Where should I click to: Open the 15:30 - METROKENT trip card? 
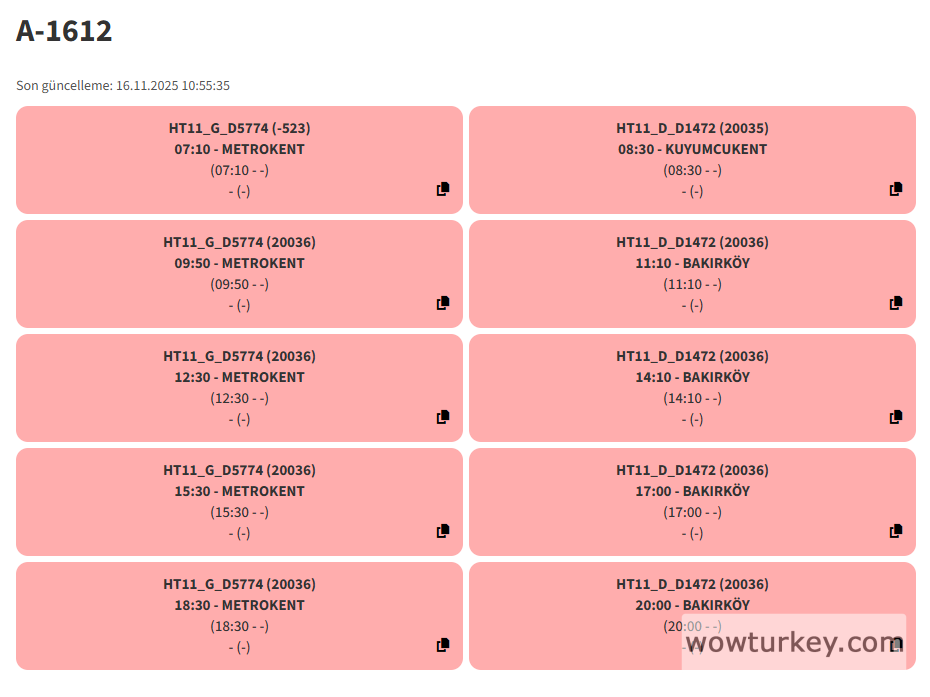239,491
